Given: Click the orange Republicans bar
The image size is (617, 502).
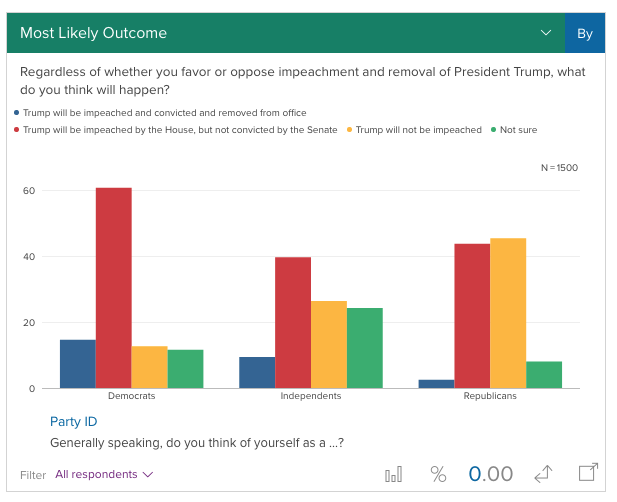Looking at the screenshot, I should point(508,313).
